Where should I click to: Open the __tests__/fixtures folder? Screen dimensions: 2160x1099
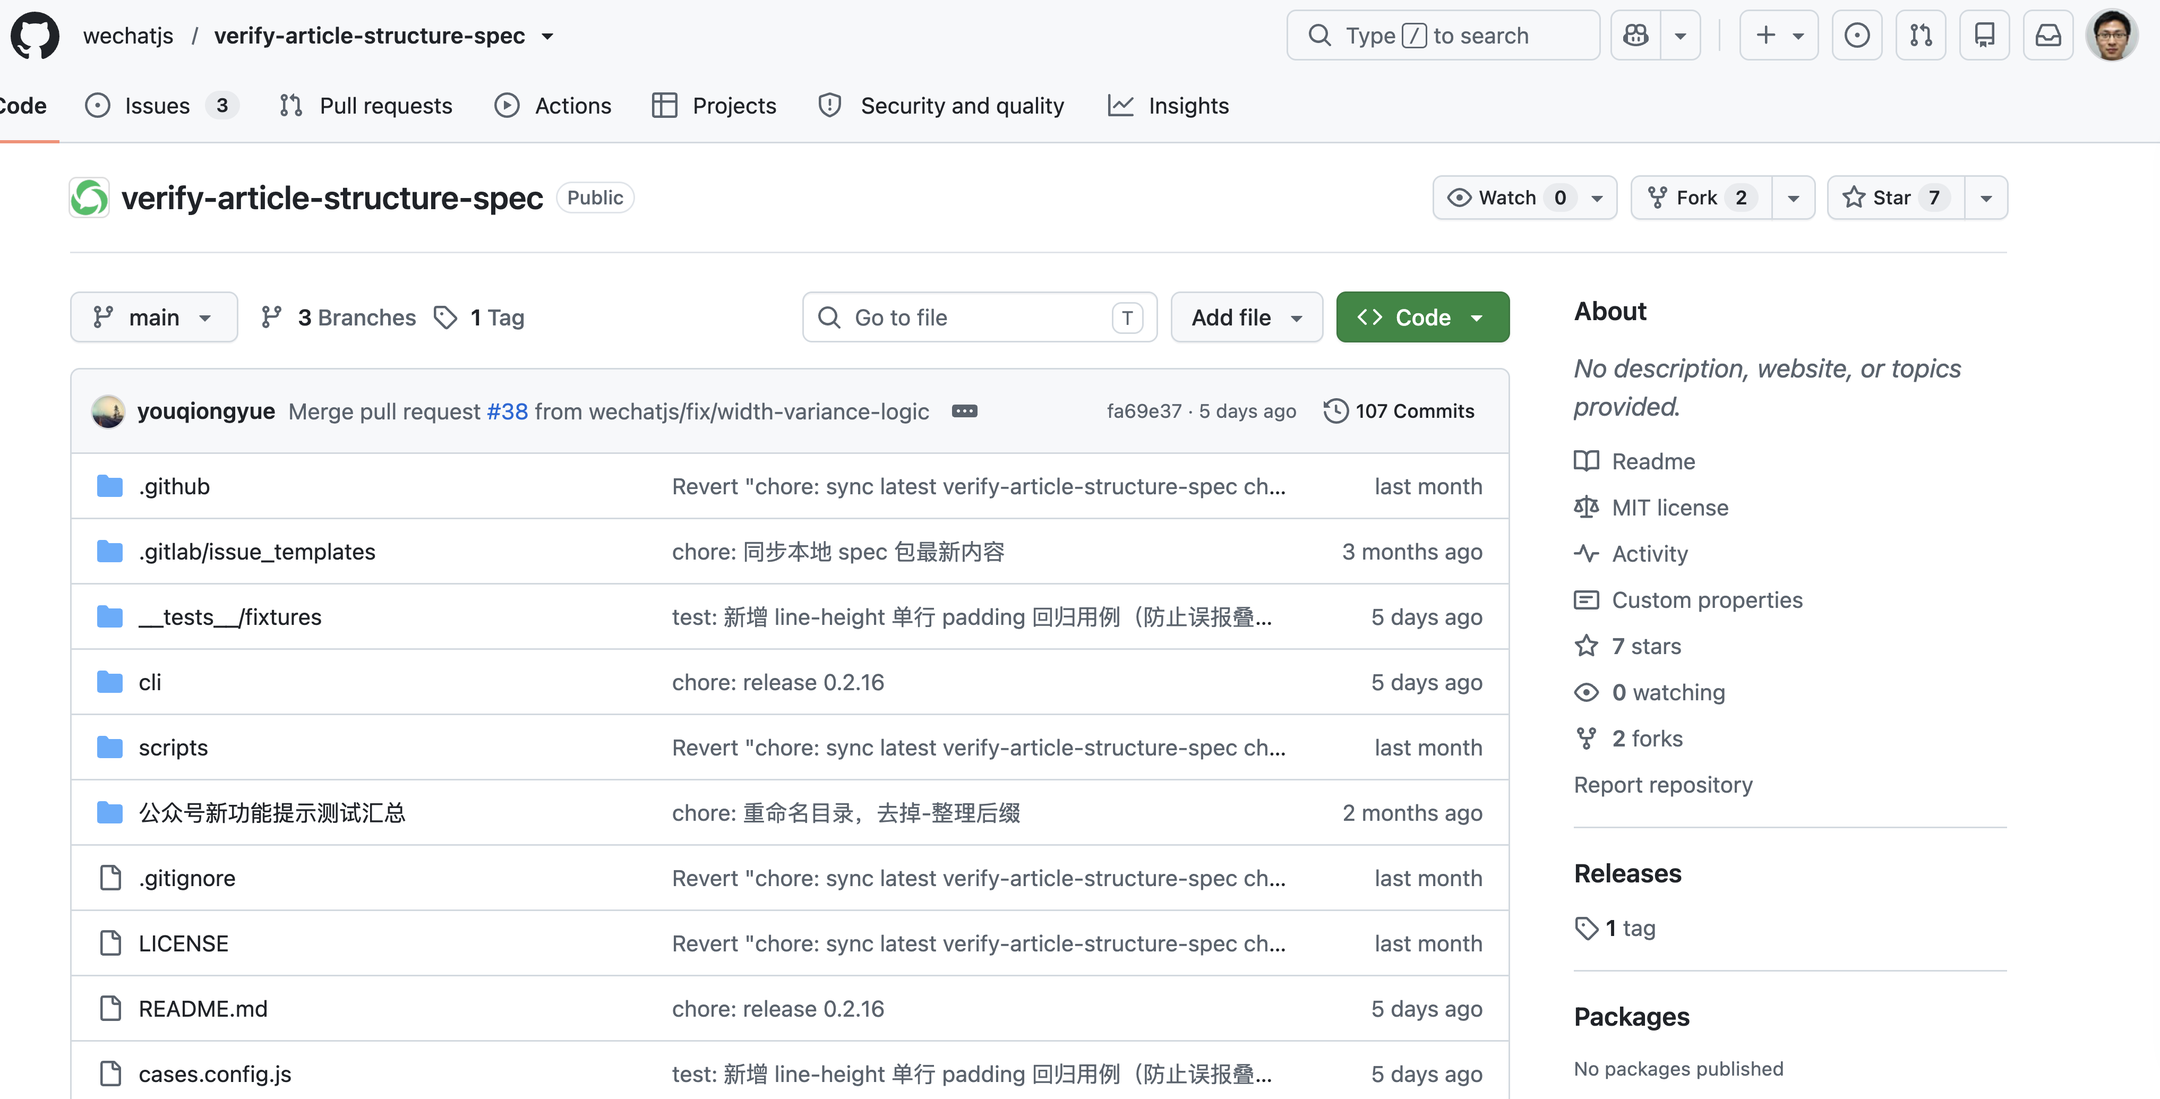tap(230, 617)
